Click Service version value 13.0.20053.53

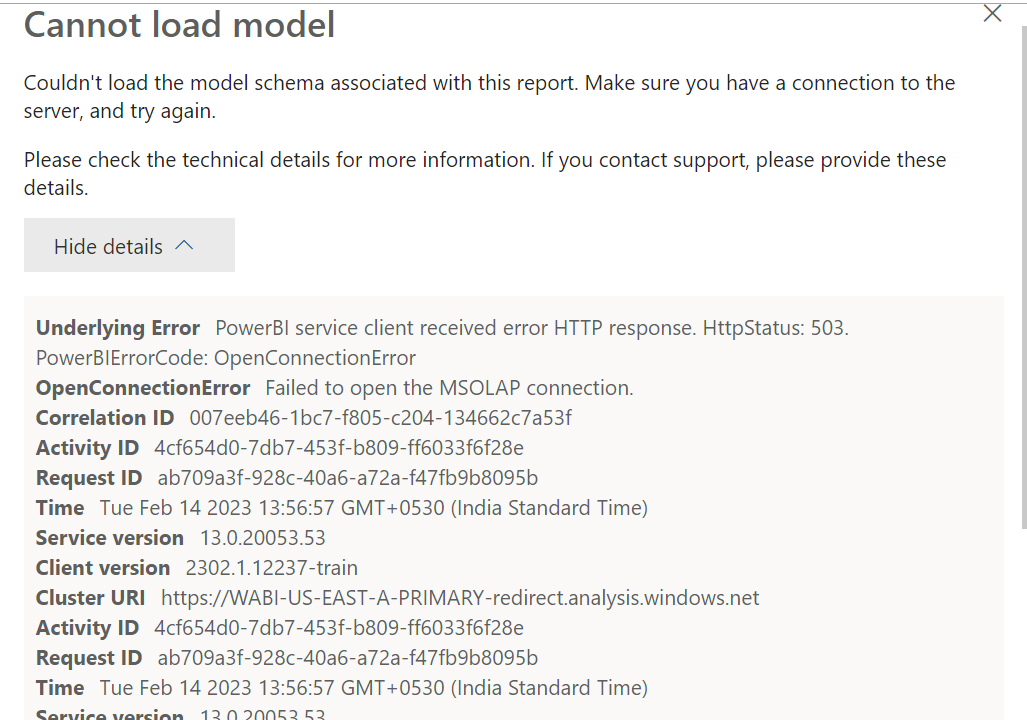pos(263,538)
